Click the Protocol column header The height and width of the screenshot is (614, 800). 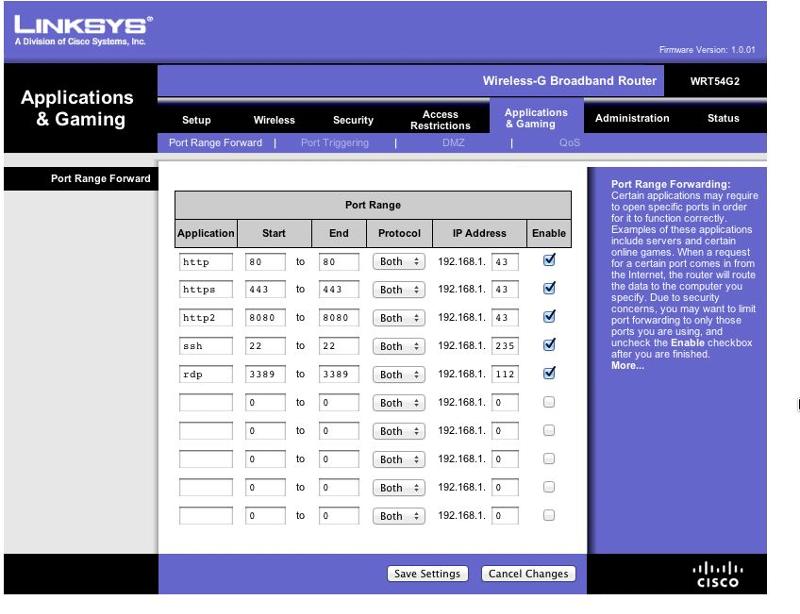point(399,233)
